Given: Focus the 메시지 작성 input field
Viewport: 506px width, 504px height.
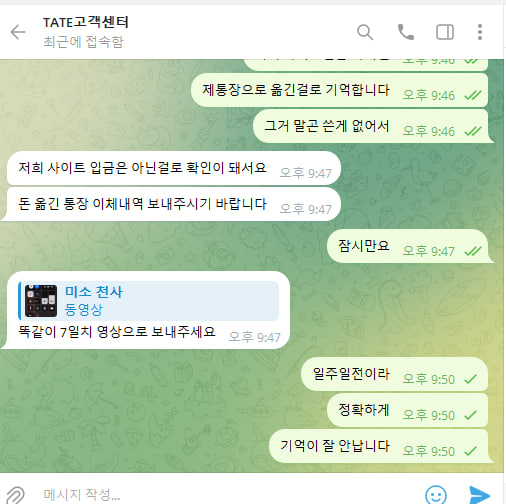Looking at the screenshot, I should pyautogui.click(x=227, y=495).
